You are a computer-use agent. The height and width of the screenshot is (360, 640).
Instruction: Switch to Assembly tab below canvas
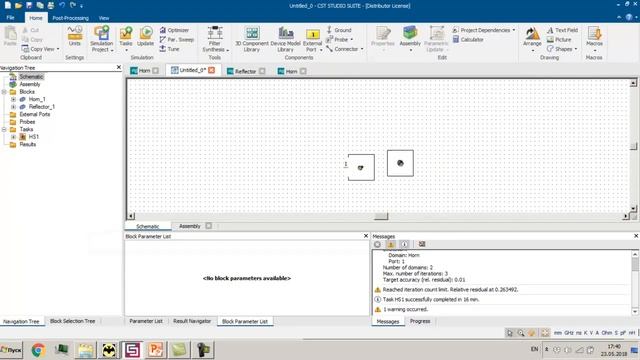click(x=190, y=226)
